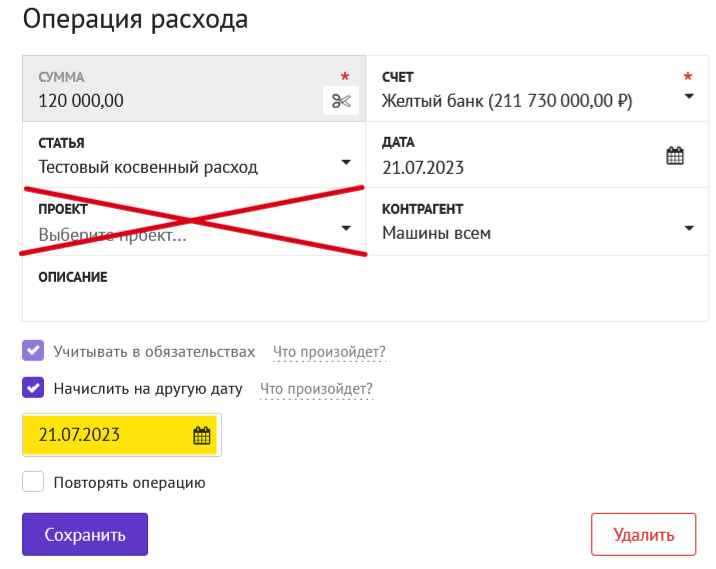Click the Описание text field
Screen dimensions: 716x569
coord(365,300)
